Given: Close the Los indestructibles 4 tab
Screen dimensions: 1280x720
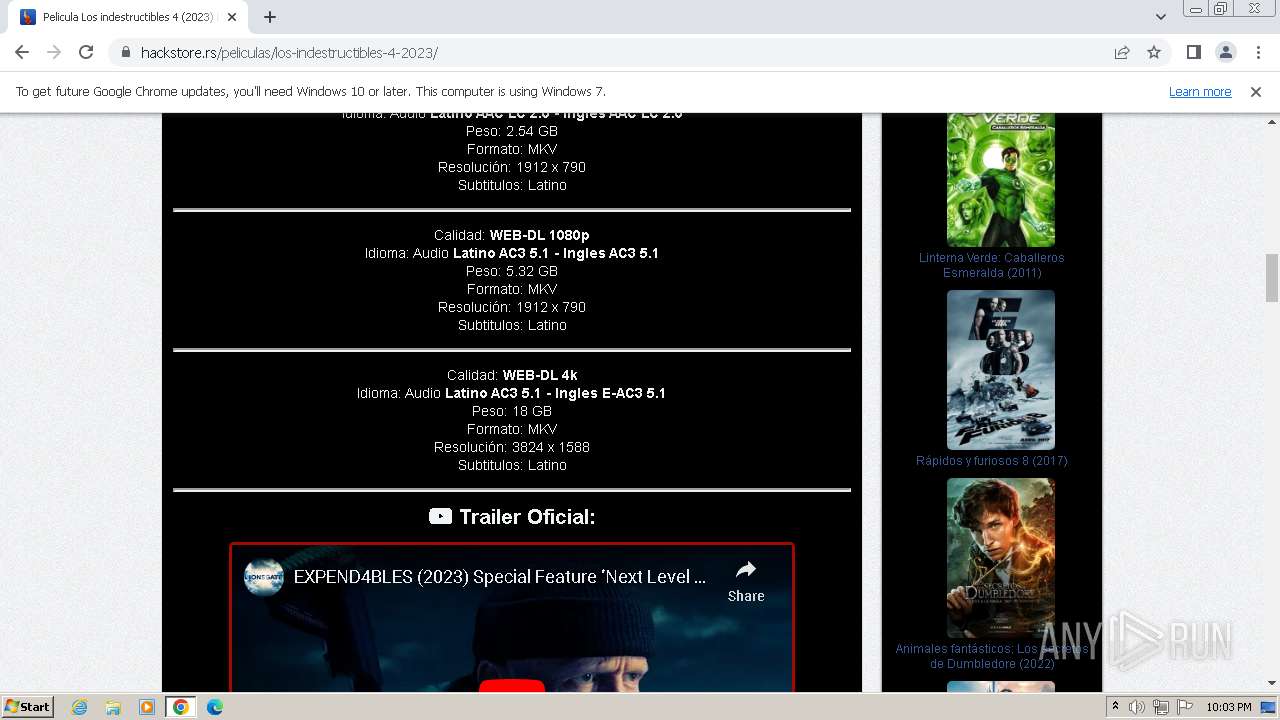Looking at the screenshot, I should [232, 17].
